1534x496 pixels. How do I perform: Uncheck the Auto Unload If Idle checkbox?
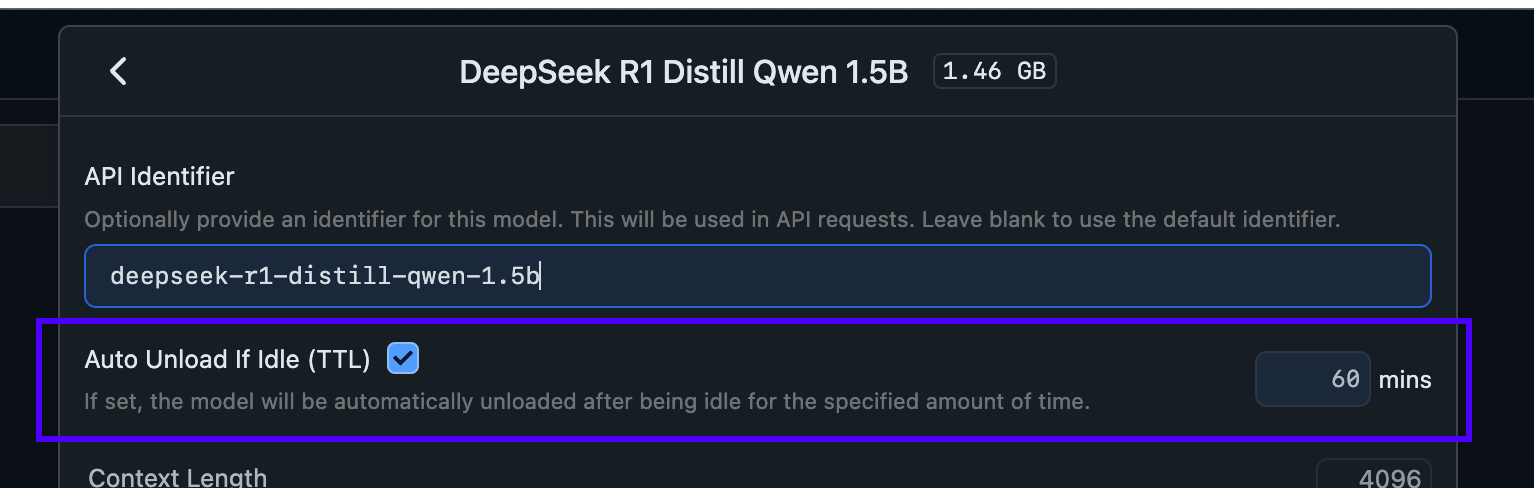[x=403, y=358]
